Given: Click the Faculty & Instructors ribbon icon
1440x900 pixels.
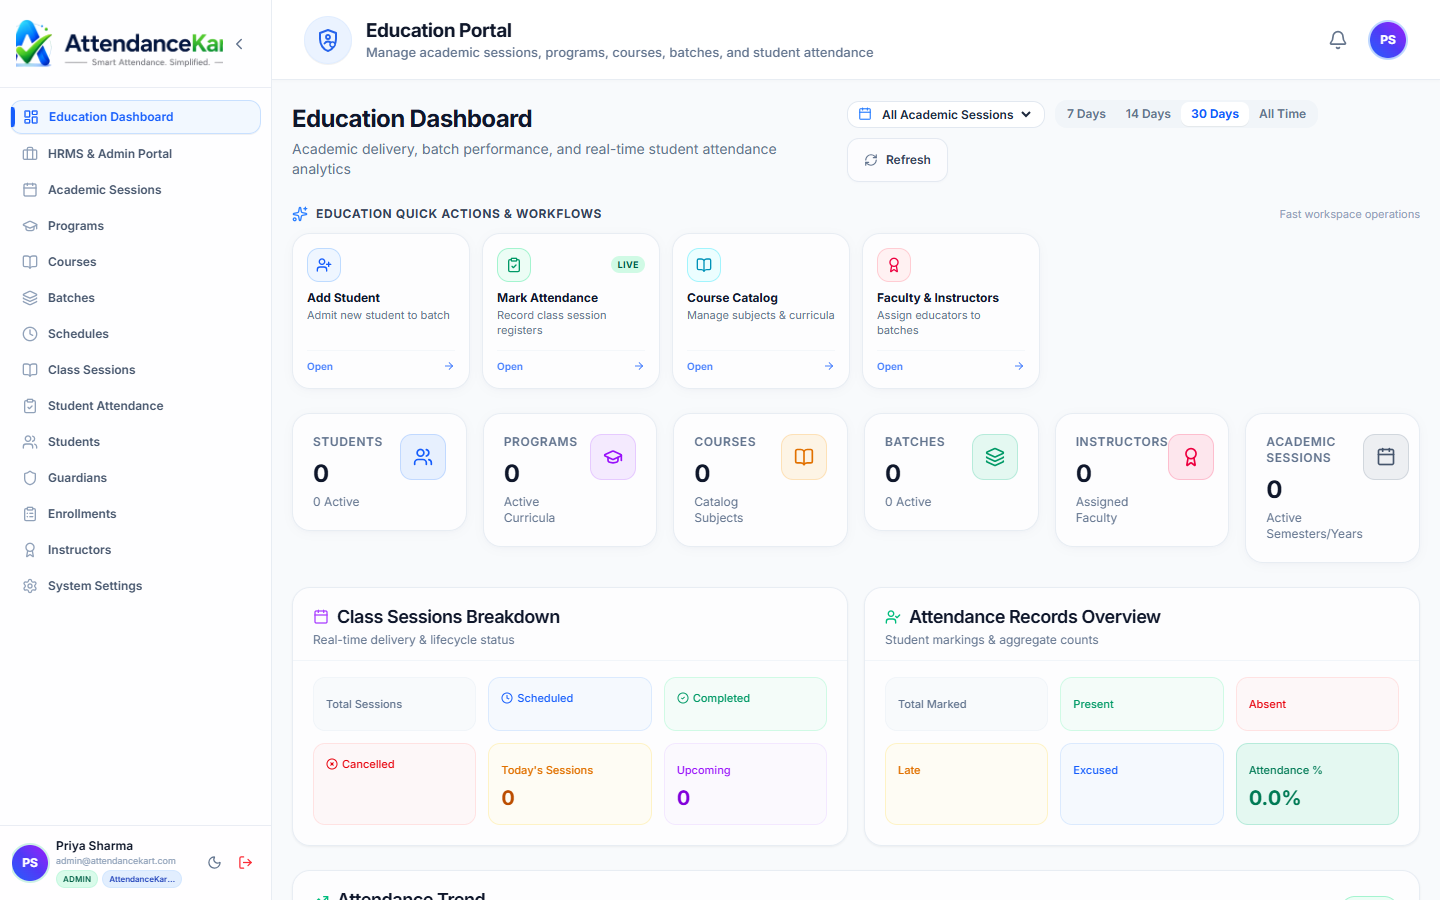Looking at the screenshot, I should [x=894, y=265].
